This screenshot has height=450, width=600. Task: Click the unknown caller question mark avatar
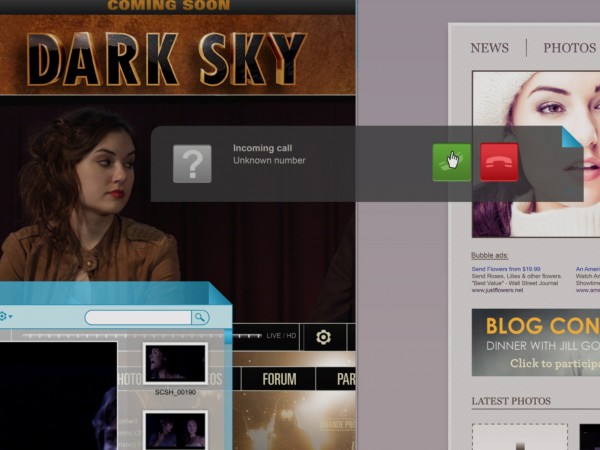[x=192, y=163]
